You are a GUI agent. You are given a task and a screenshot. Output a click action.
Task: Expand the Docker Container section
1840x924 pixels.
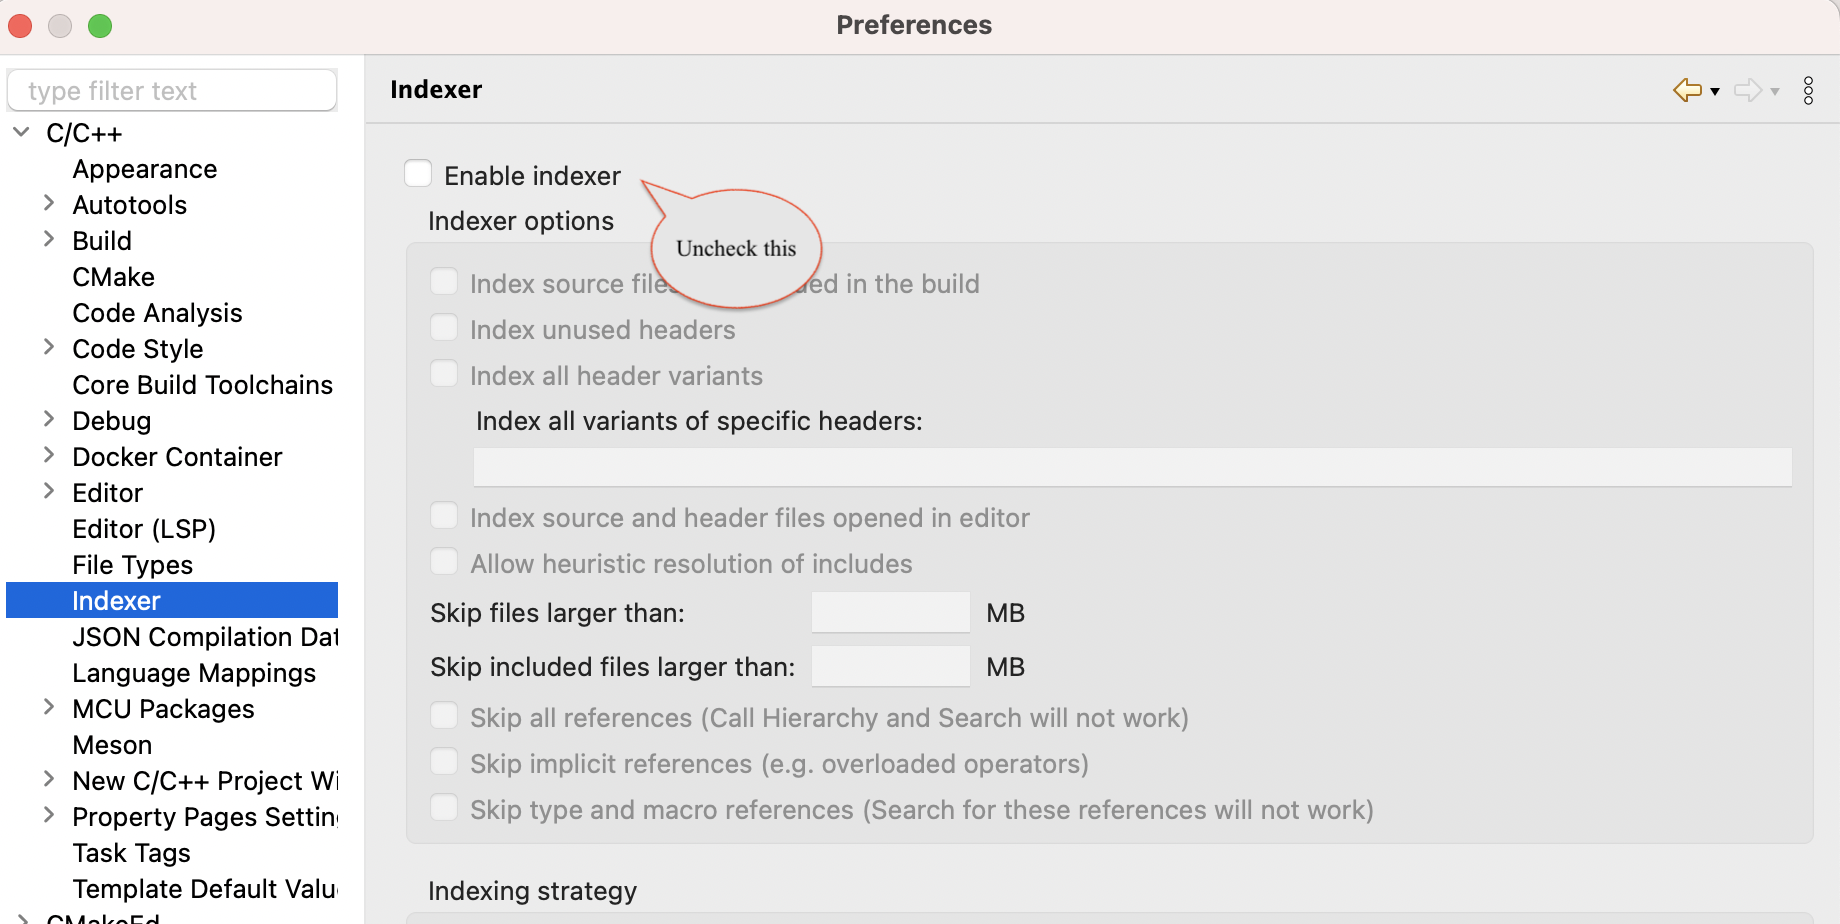(49, 454)
